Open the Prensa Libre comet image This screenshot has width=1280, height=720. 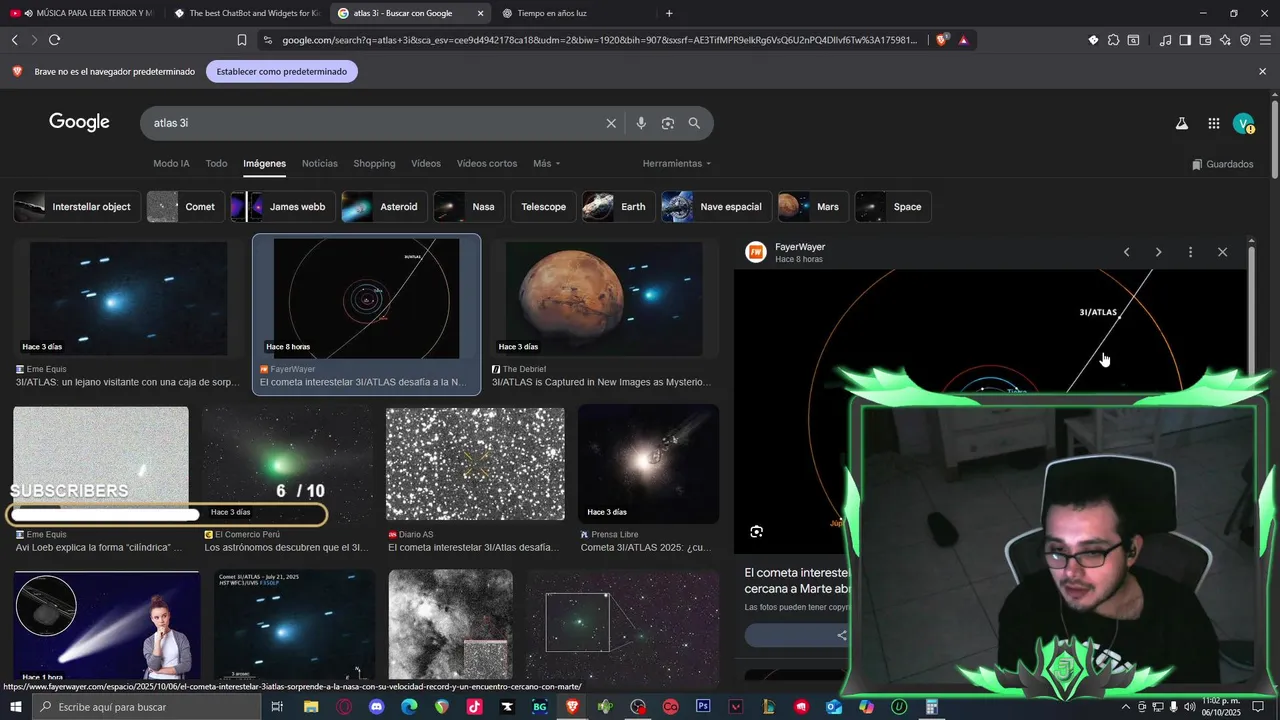[648, 464]
